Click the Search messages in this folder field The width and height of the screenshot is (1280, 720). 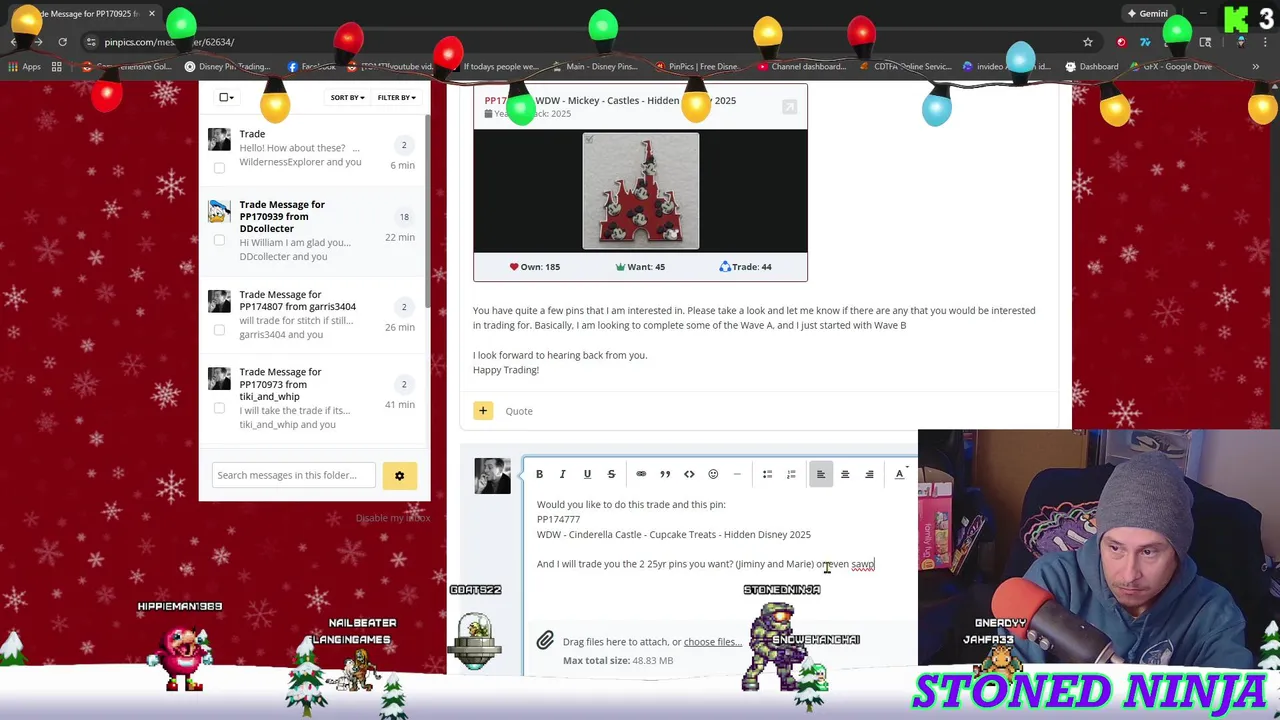(x=293, y=475)
